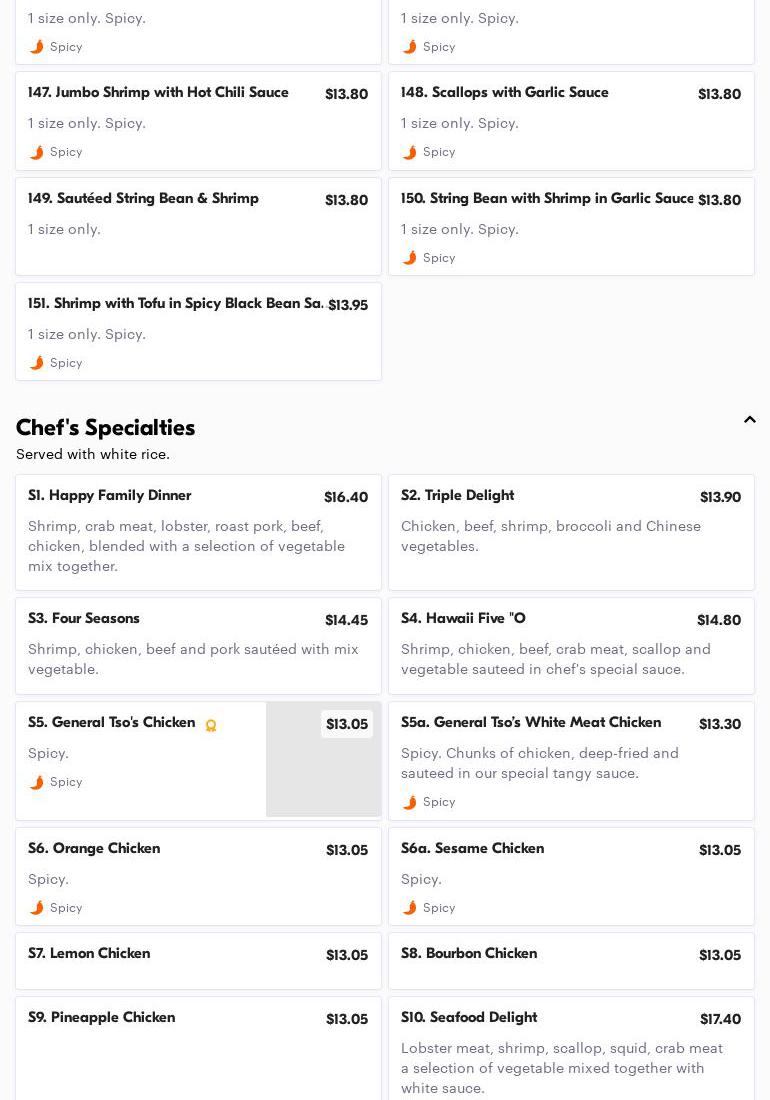Screen dimensions: 770x1100
Task: Click spicy pepper icon under String Bean with Shrimp in Garlic Sauce
Action: (410, 258)
